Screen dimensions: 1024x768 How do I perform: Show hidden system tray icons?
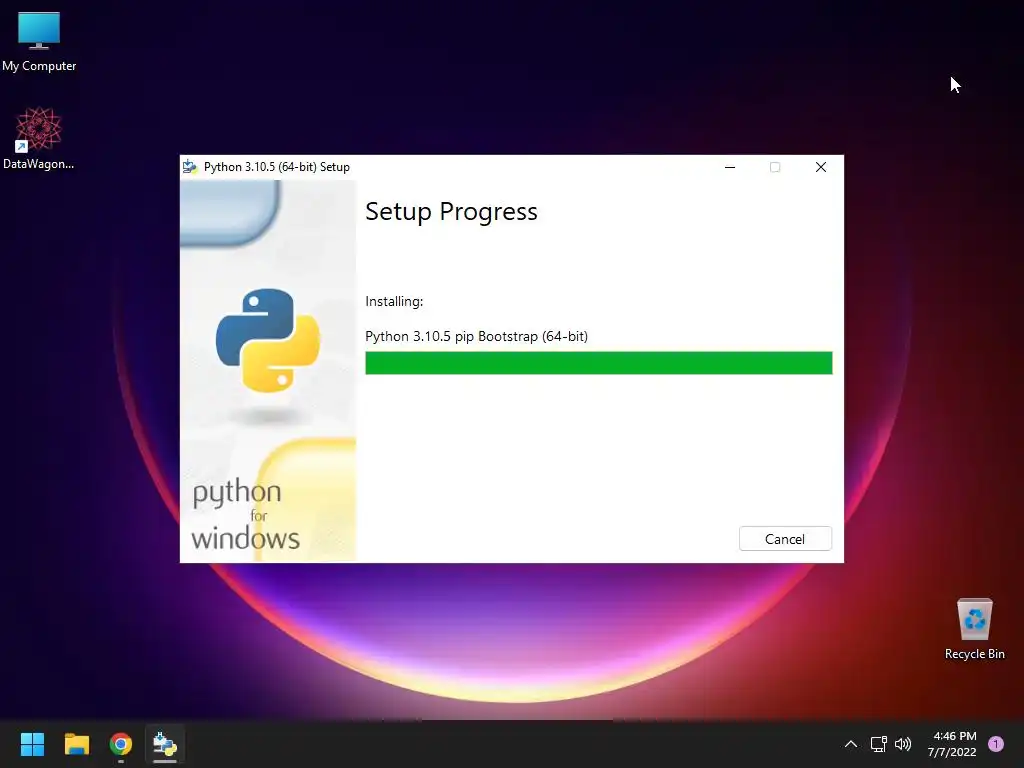click(850, 744)
